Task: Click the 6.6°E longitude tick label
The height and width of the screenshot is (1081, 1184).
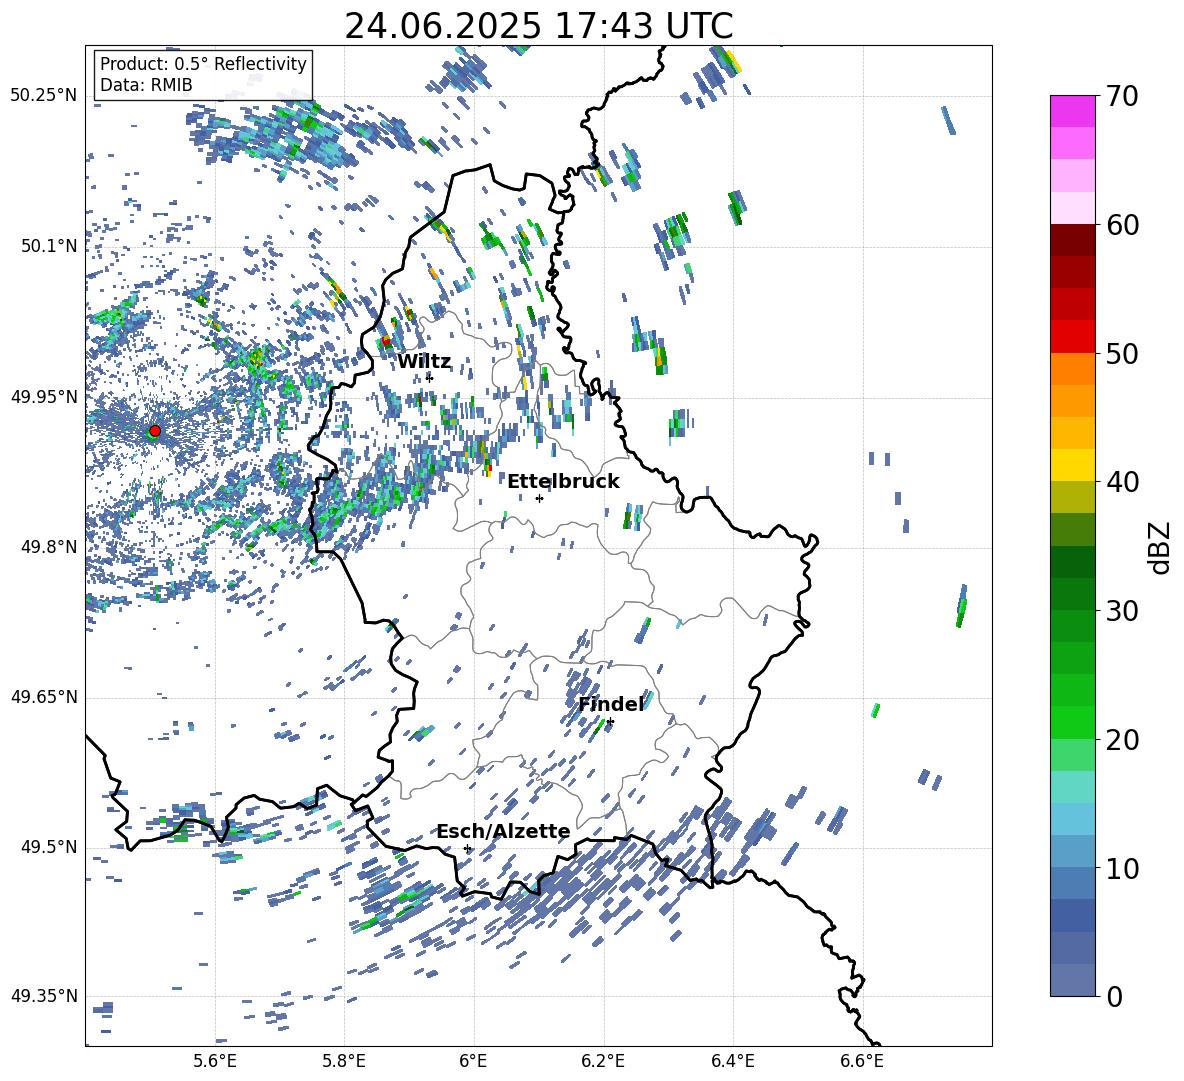Action: click(x=862, y=1061)
